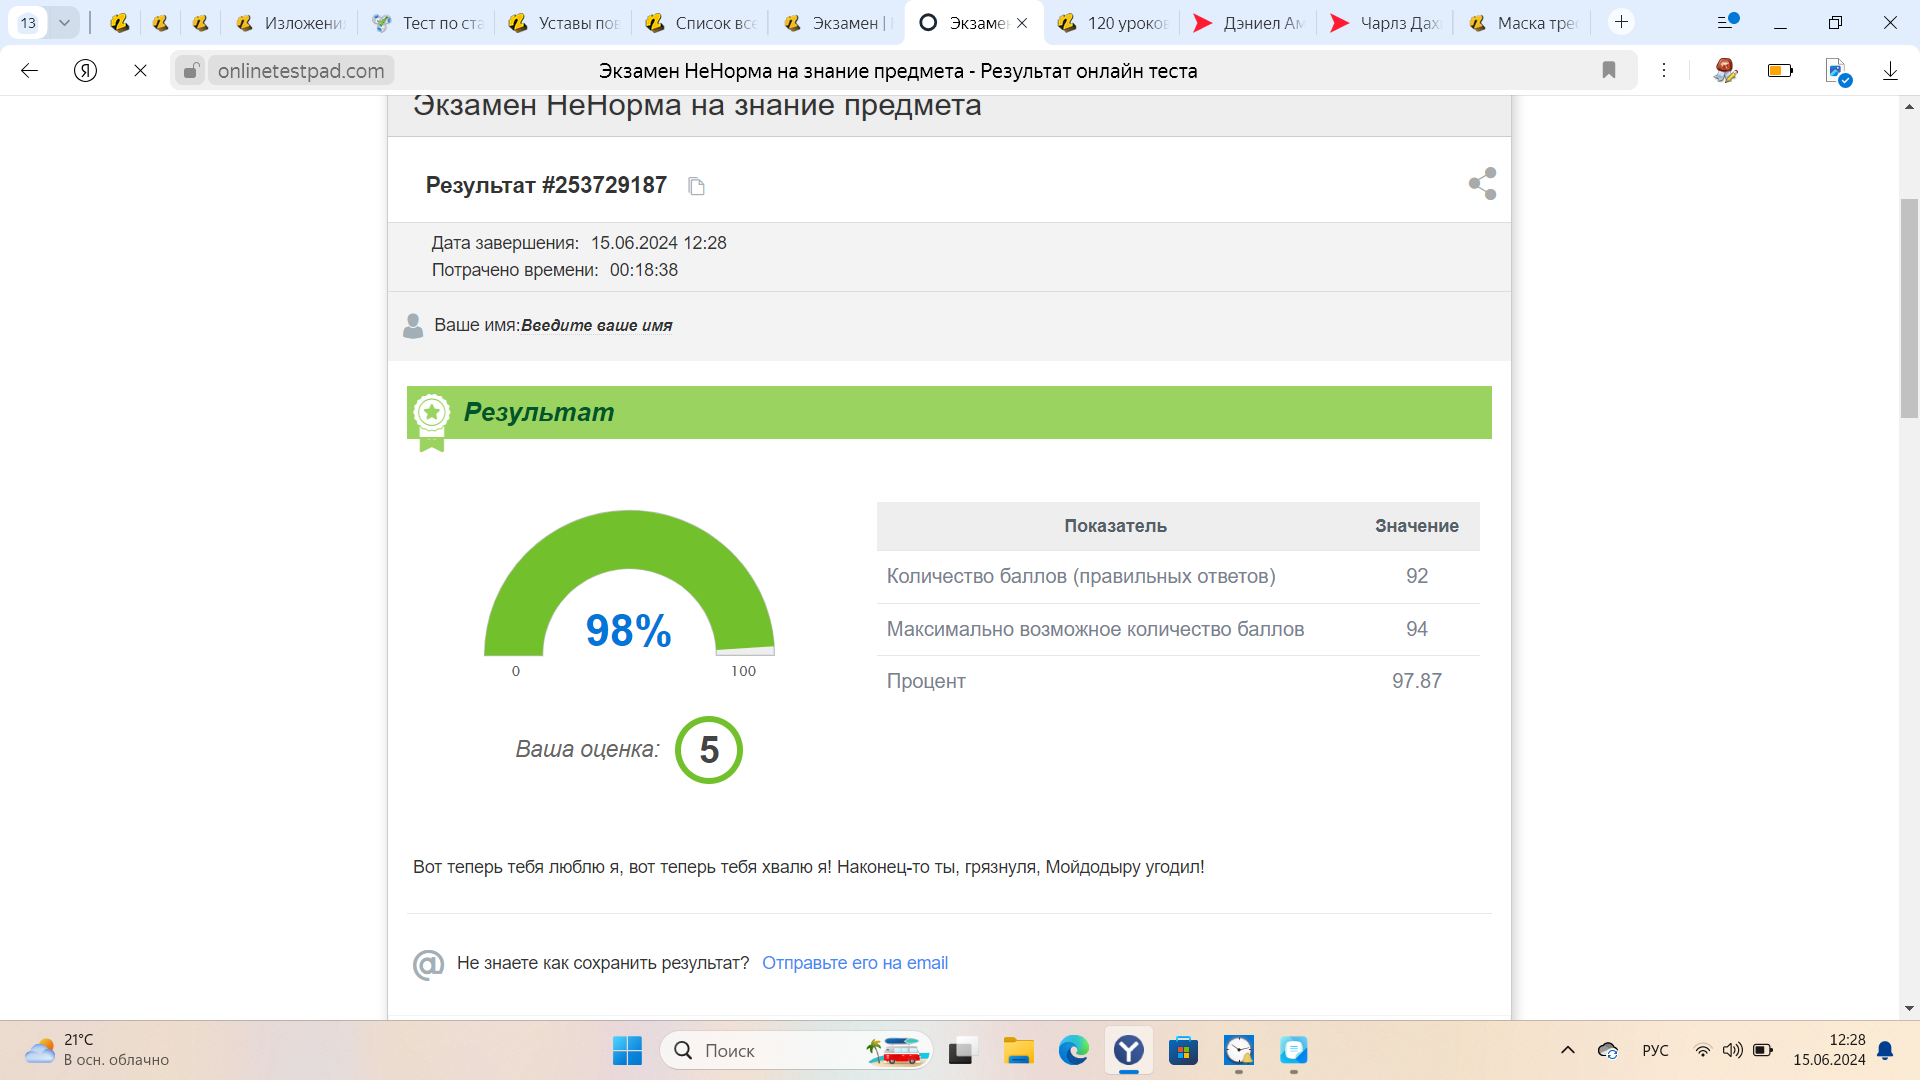This screenshot has height=1080, width=1920.
Task: Click the page vertical scrollbar thumb
Action: [x=1909, y=310]
